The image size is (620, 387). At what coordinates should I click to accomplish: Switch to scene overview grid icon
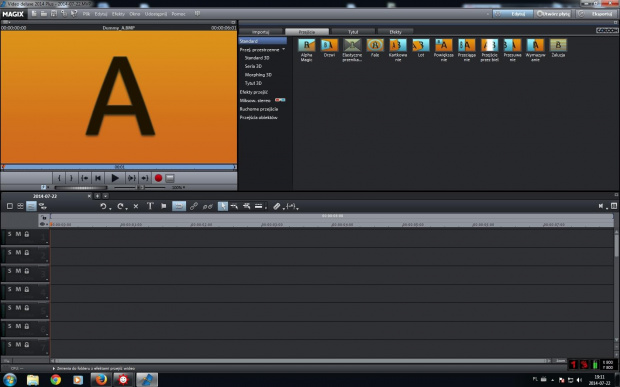[x=20, y=206]
